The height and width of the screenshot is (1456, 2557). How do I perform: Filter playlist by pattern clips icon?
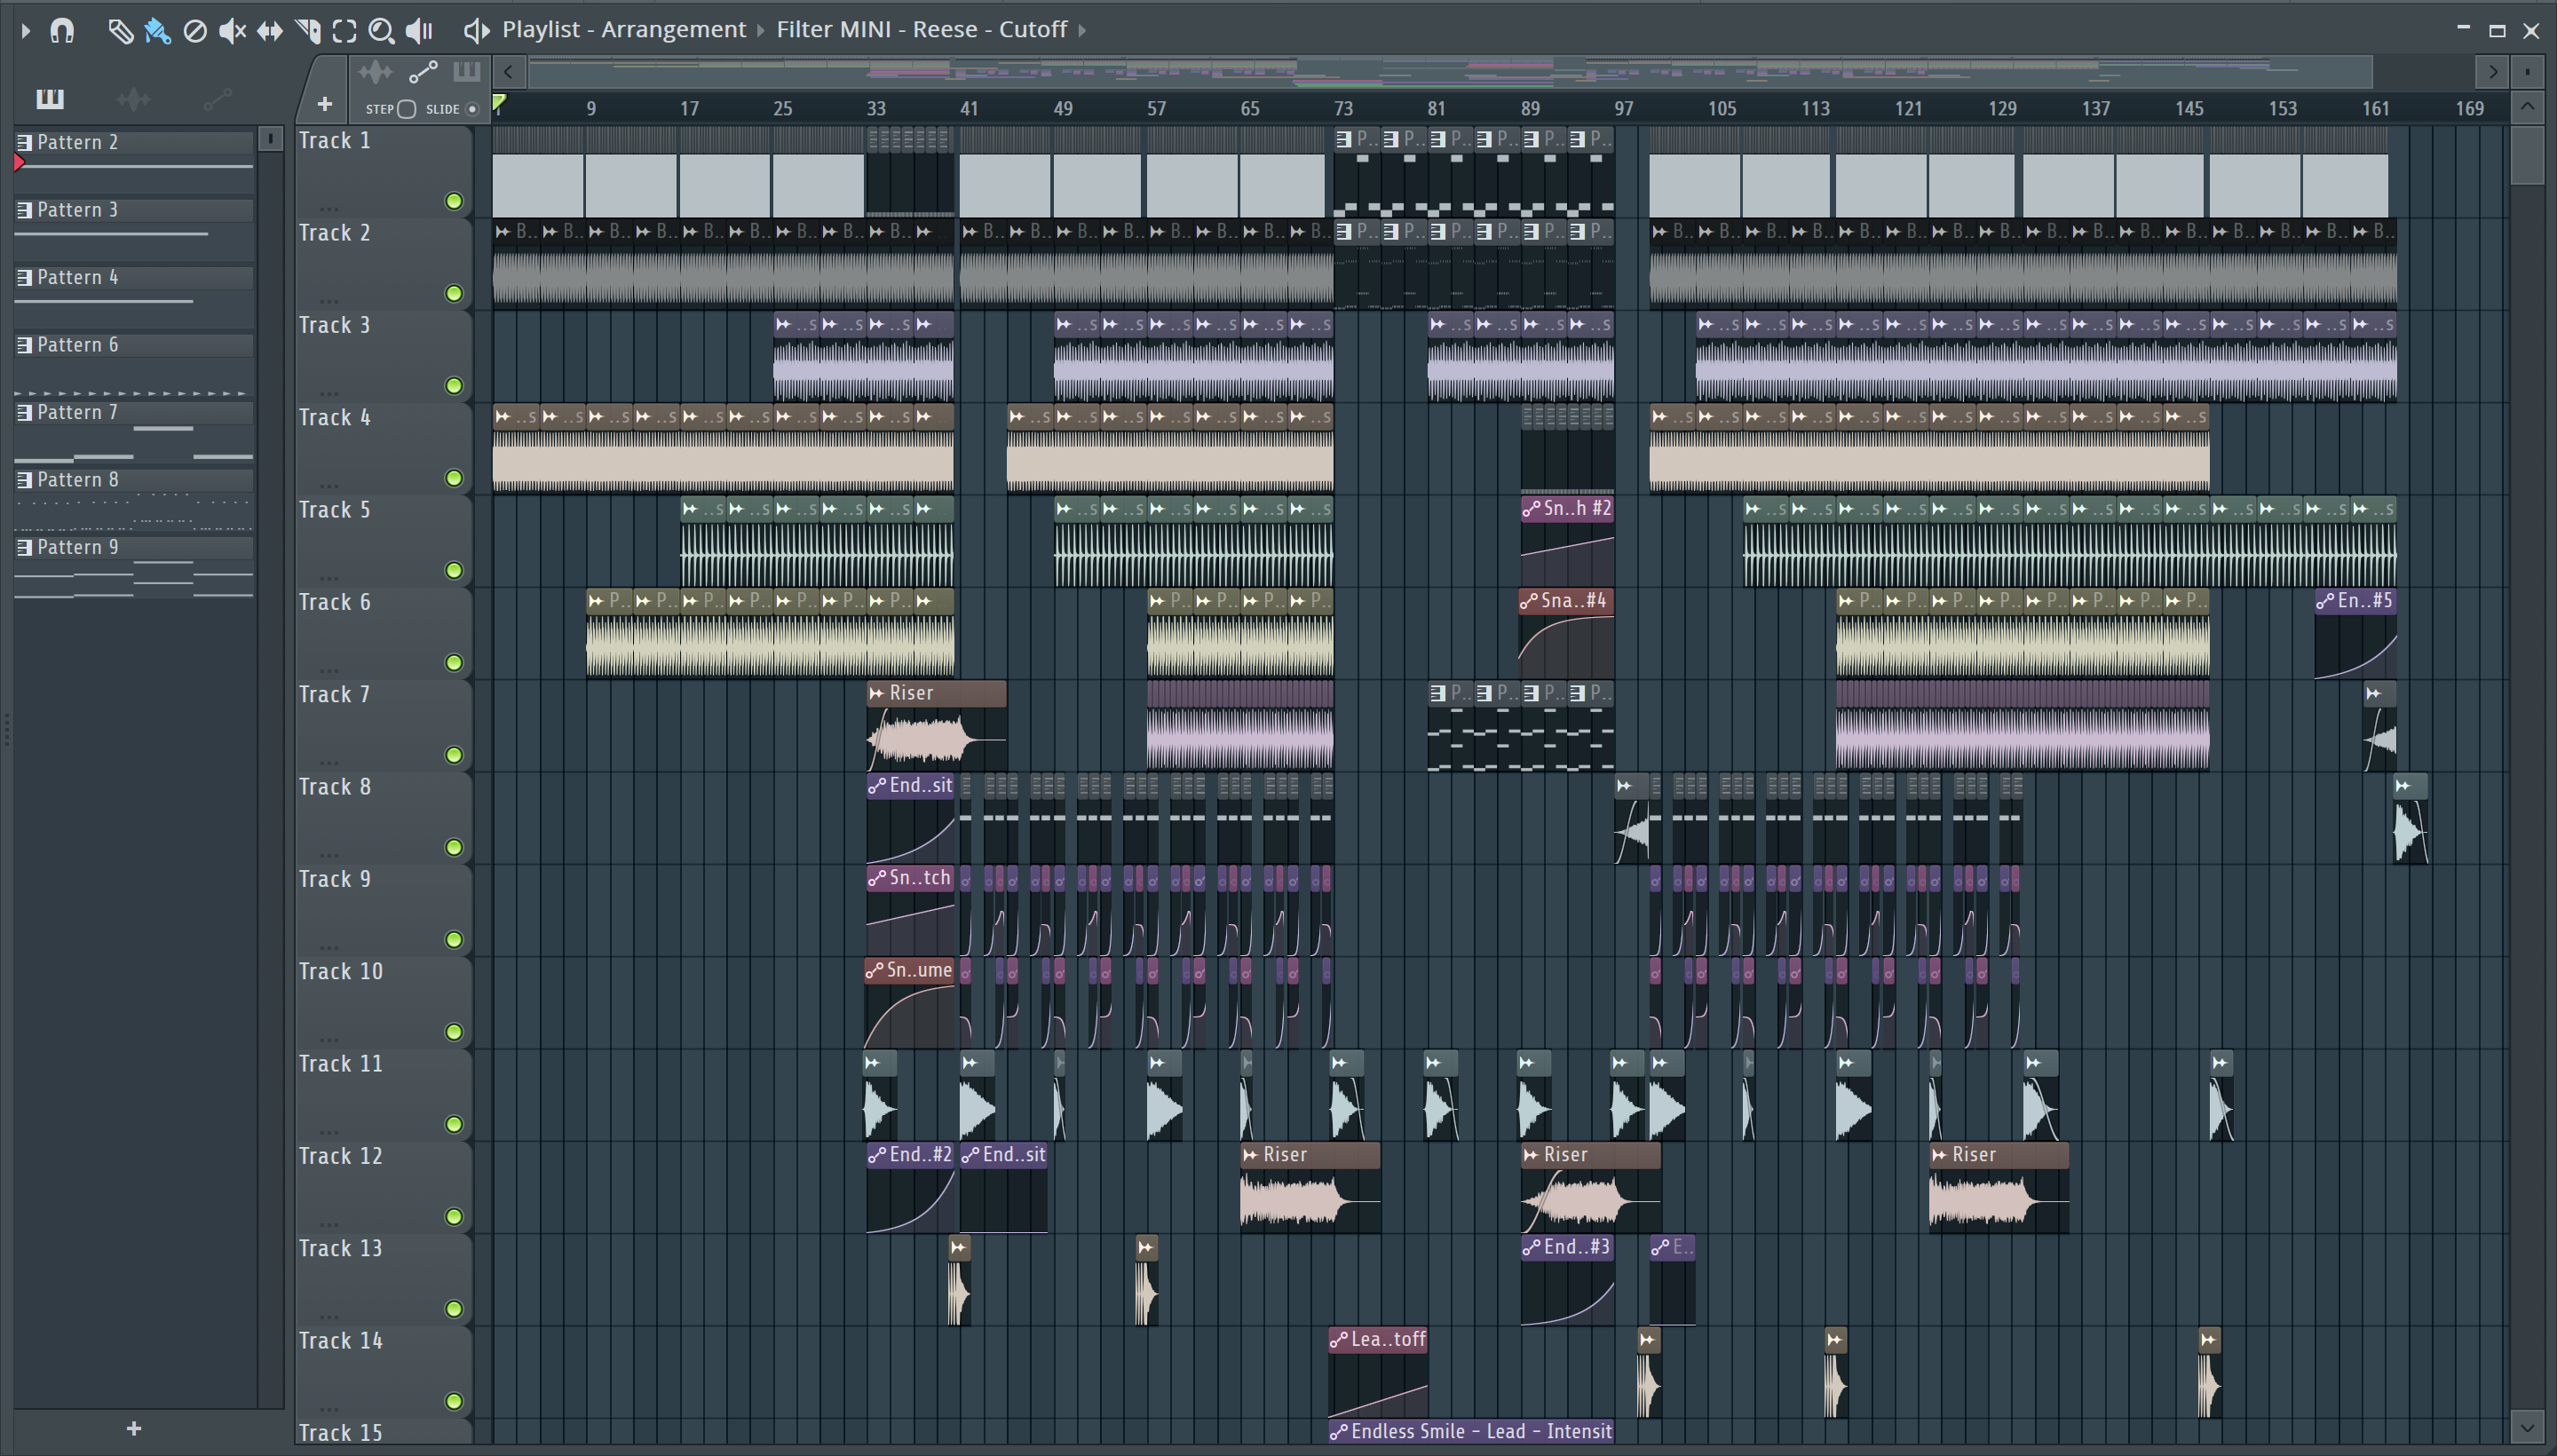click(x=467, y=72)
